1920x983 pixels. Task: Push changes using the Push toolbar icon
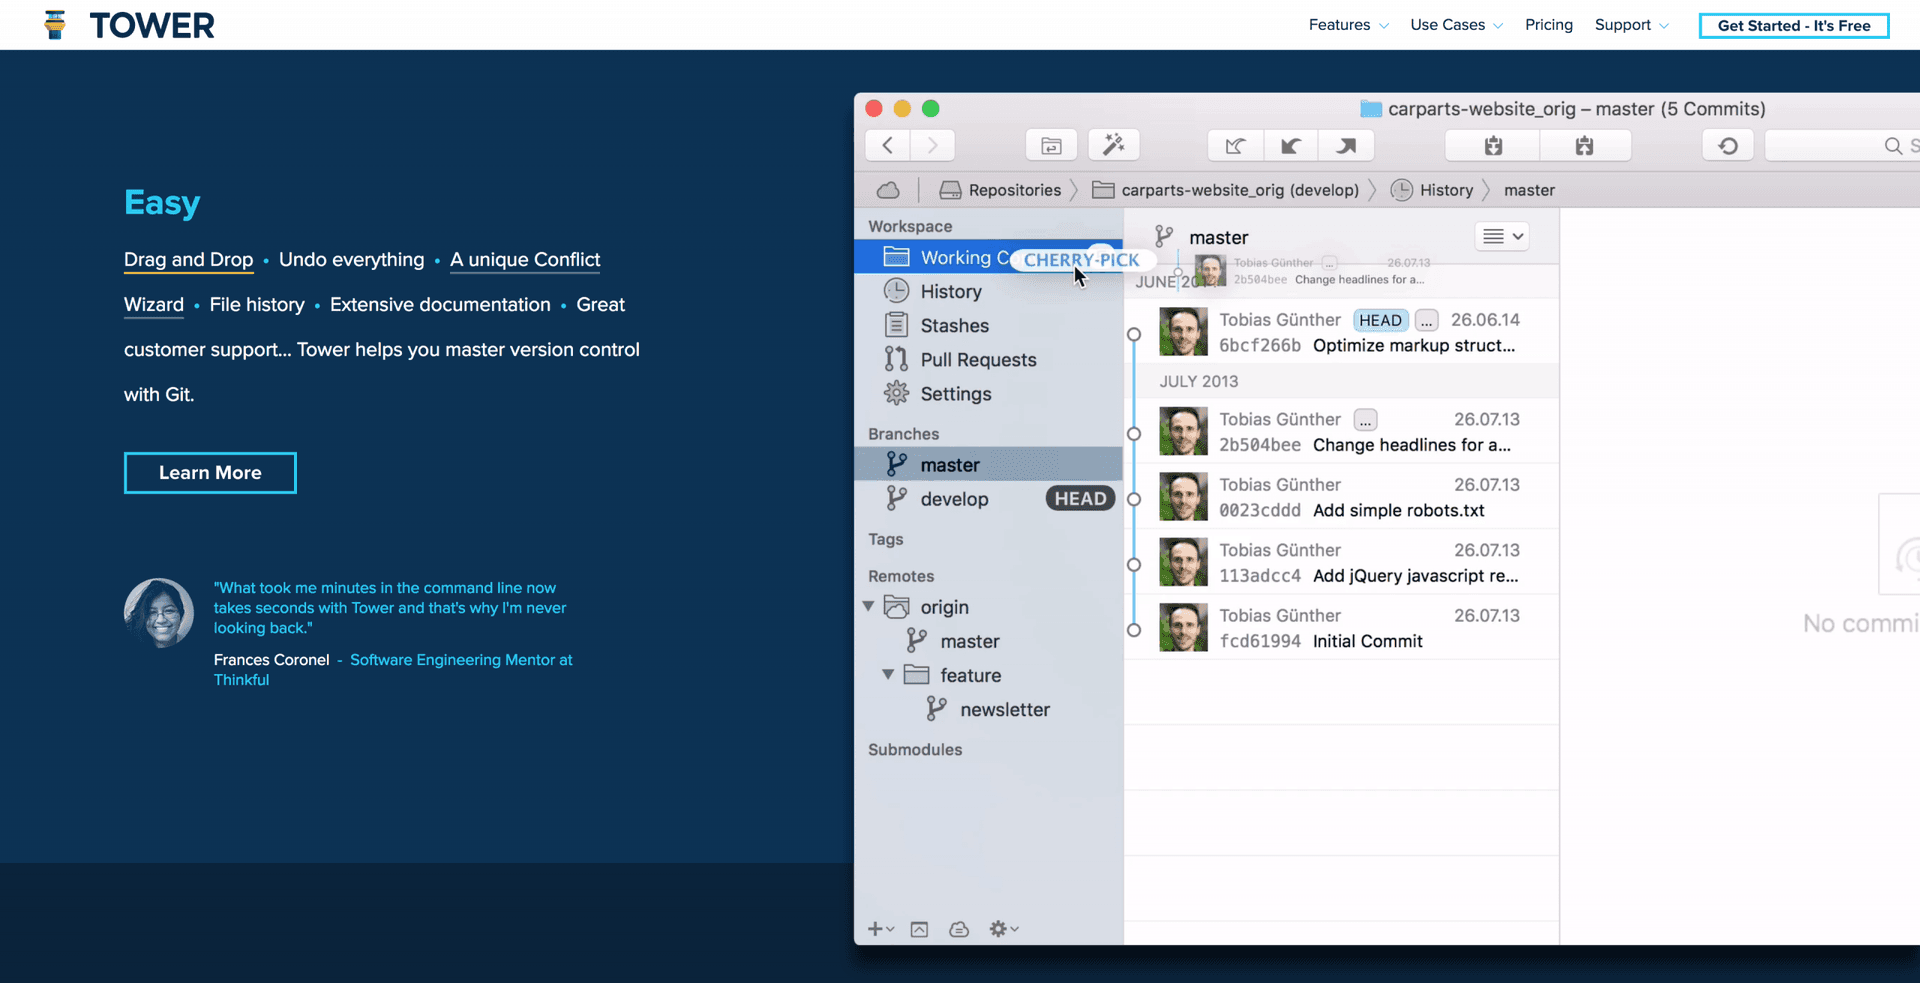point(1346,146)
